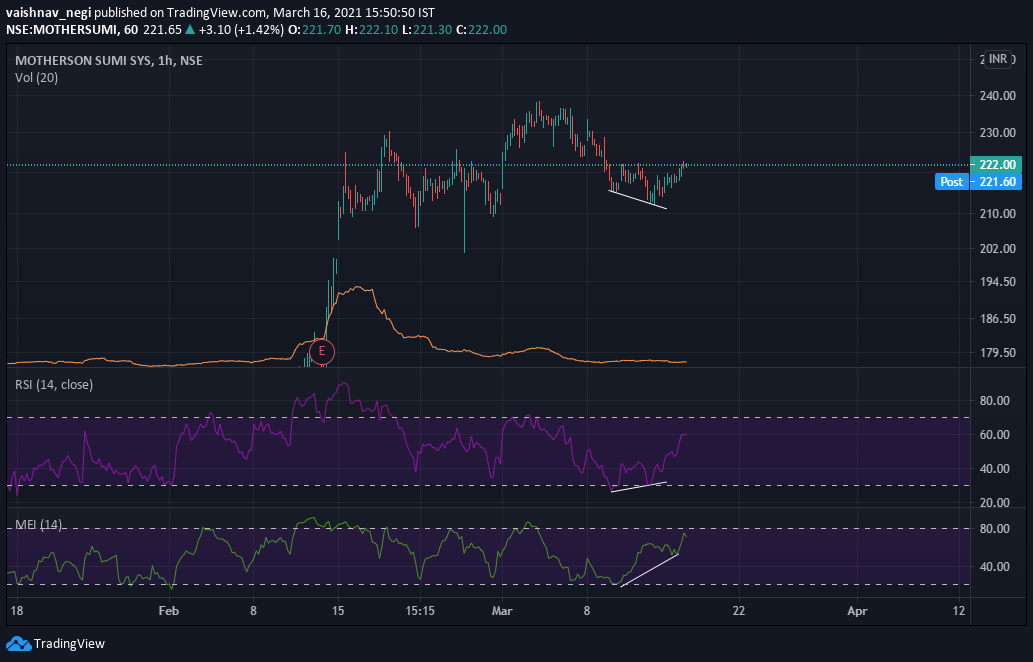Select the NSE:MOTHERSUMI symbol text

tap(61, 30)
